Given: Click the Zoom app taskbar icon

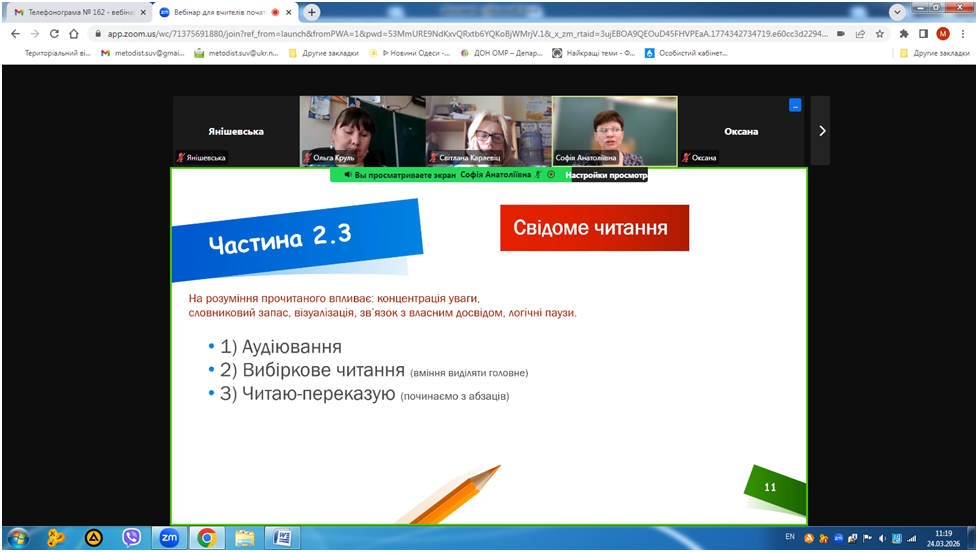Looking at the screenshot, I should pyautogui.click(x=168, y=538).
